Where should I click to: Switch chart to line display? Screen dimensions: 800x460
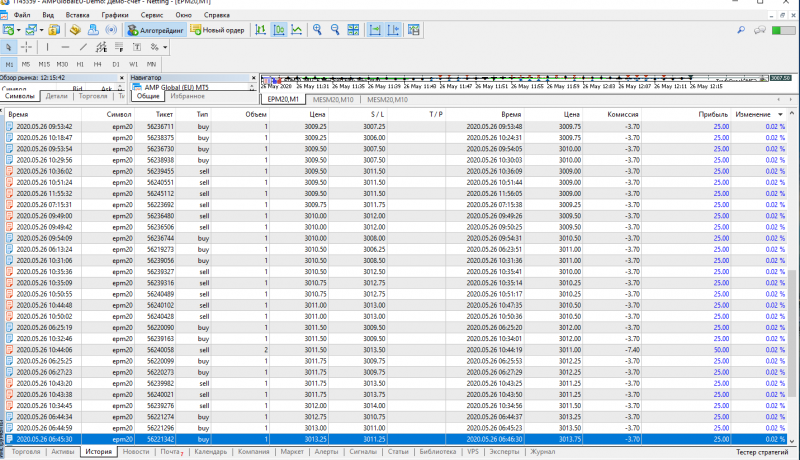click(296, 30)
